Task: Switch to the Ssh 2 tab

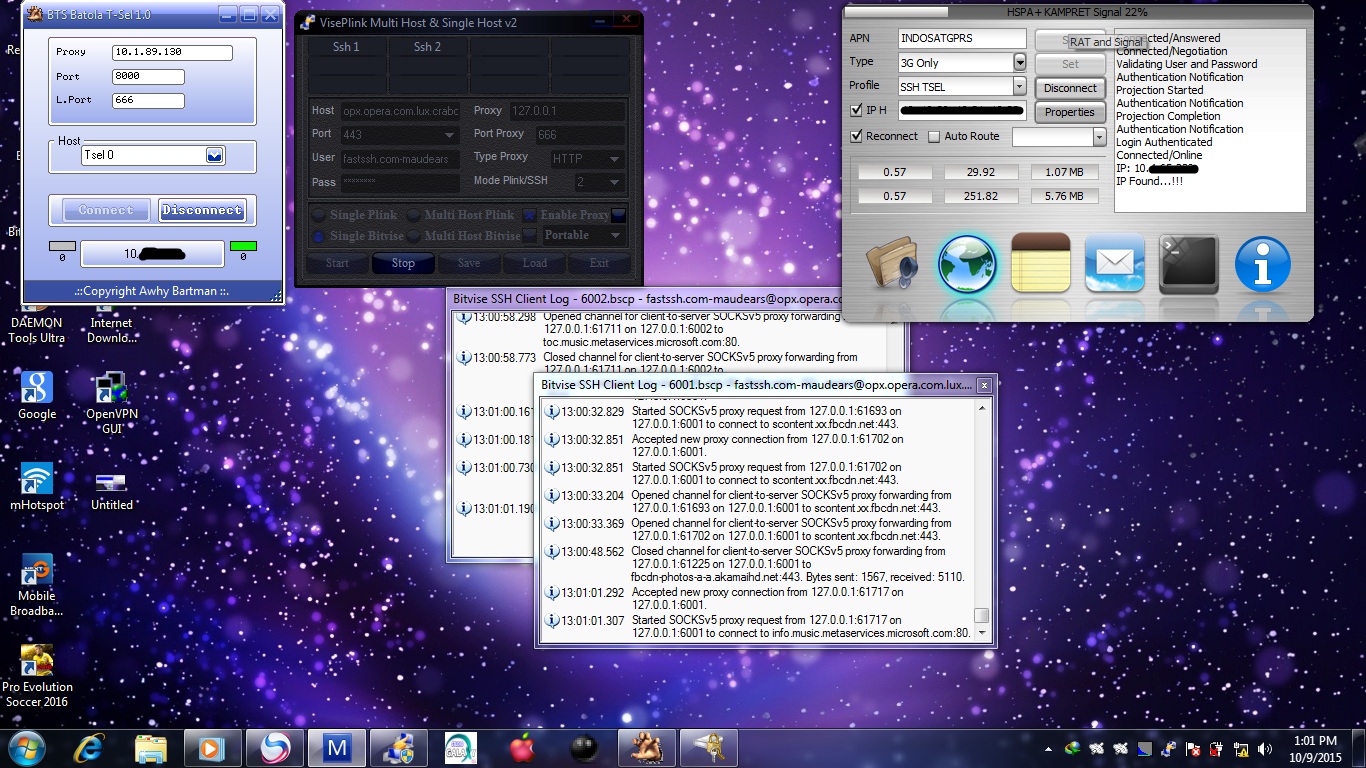Action: (429, 46)
